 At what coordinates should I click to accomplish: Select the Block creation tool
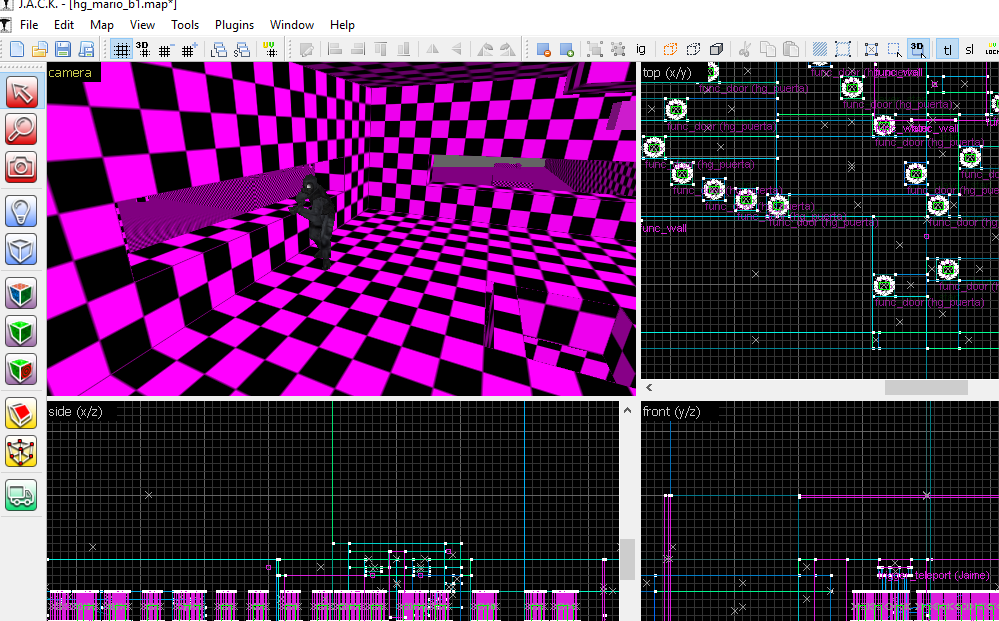(21, 248)
